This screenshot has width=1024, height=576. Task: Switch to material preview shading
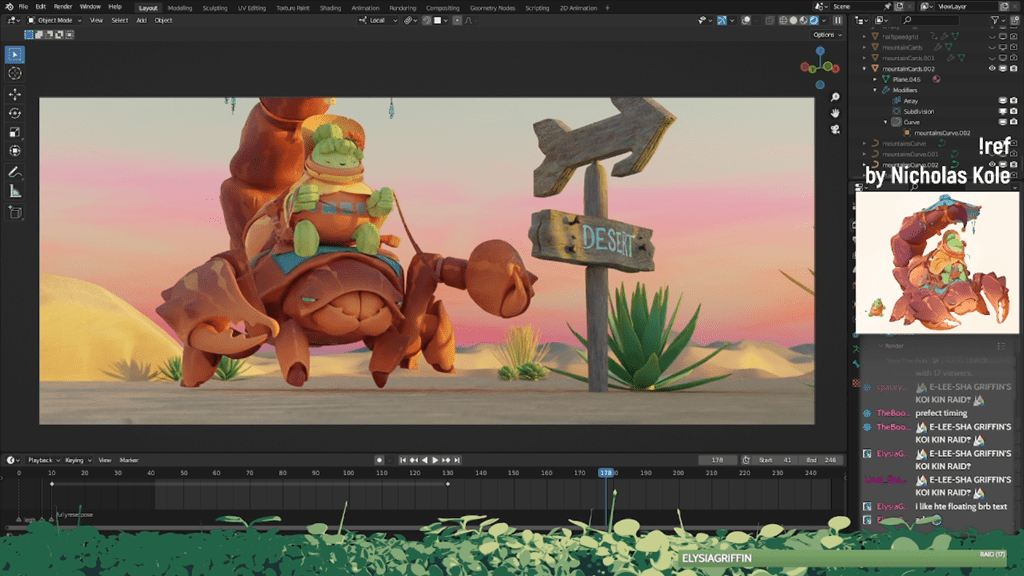click(x=803, y=20)
